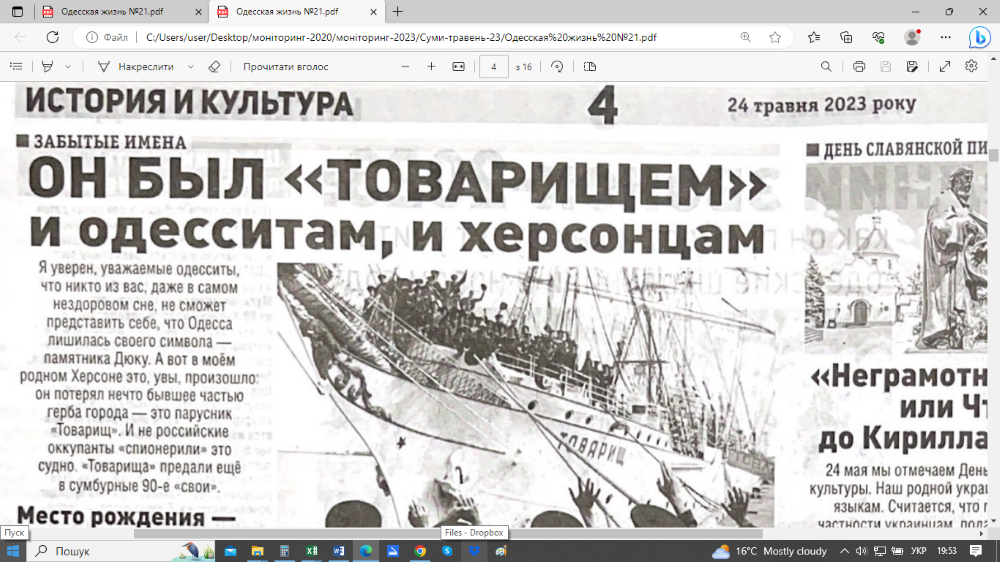The height and width of the screenshot is (562, 1000).
Task: Open Dropbox from the taskbar
Action: (474, 551)
